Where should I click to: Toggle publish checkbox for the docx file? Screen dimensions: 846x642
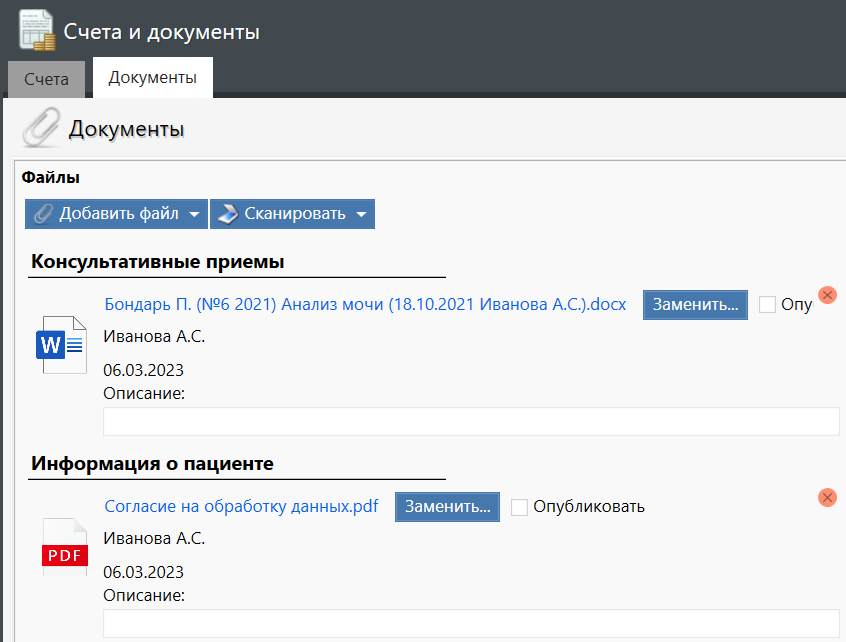click(x=768, y=305)
